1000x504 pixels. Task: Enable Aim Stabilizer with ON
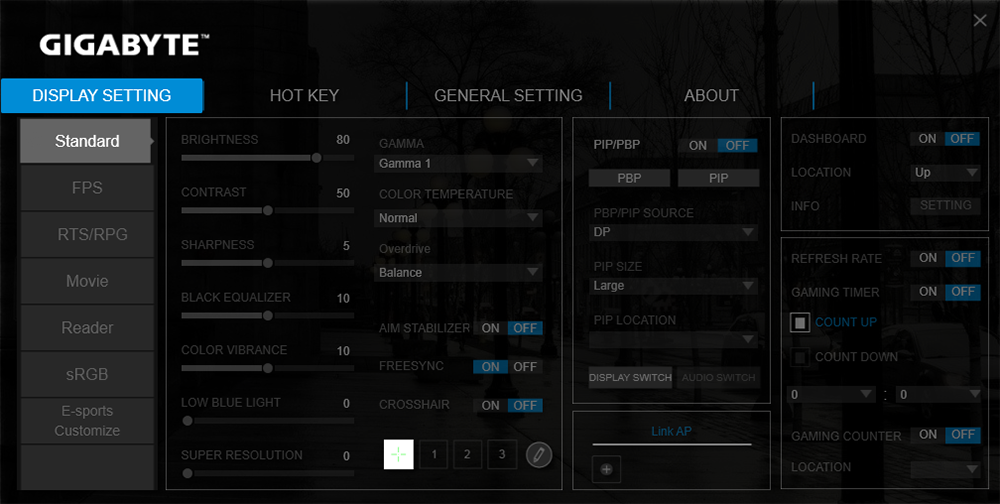(490, 328)
